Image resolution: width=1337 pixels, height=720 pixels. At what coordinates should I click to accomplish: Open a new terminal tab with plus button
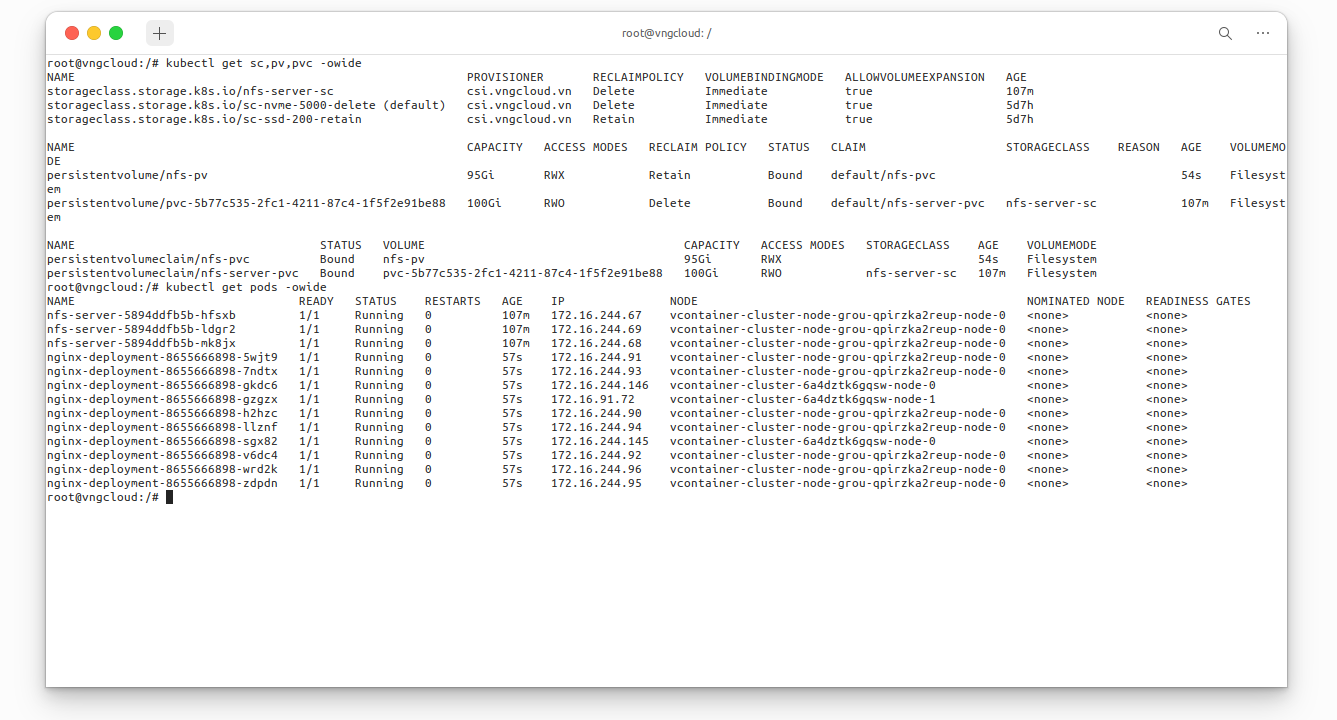(159, 33)
